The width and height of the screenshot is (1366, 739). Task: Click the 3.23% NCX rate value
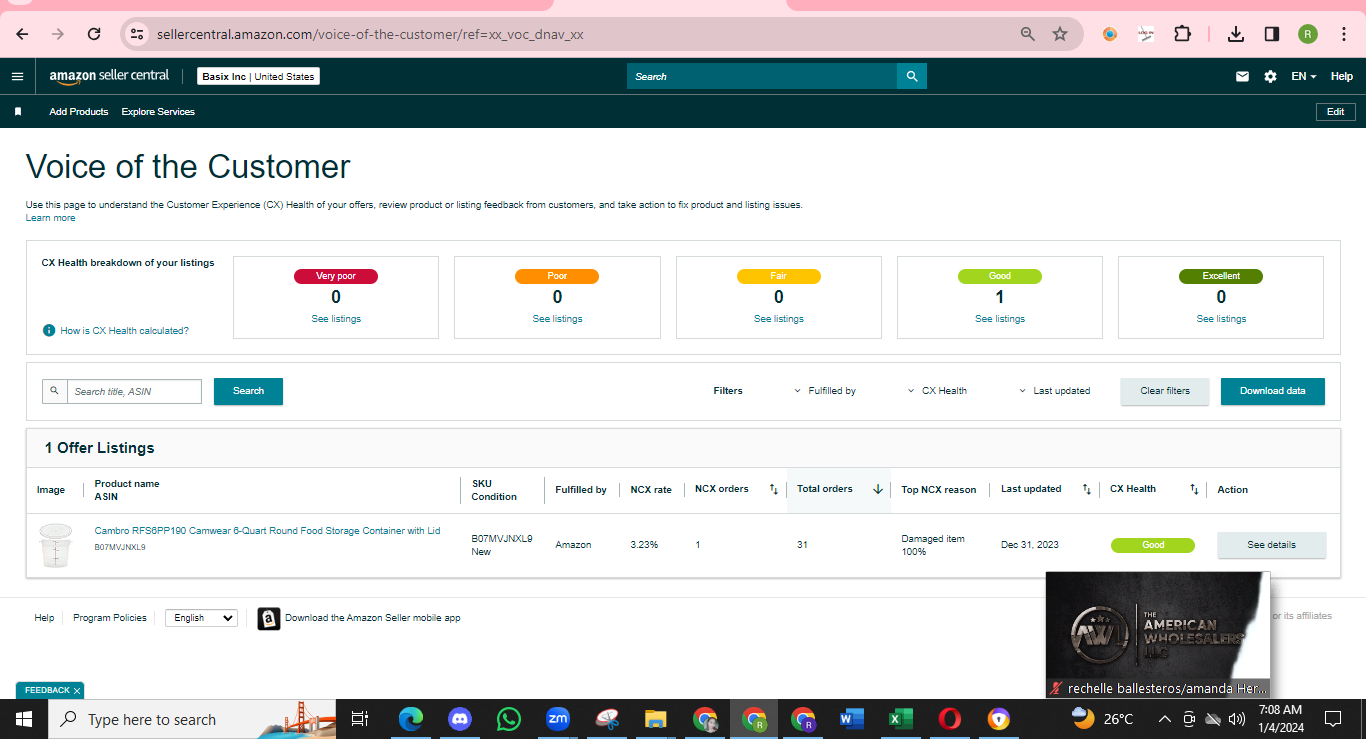pos(644,545)
